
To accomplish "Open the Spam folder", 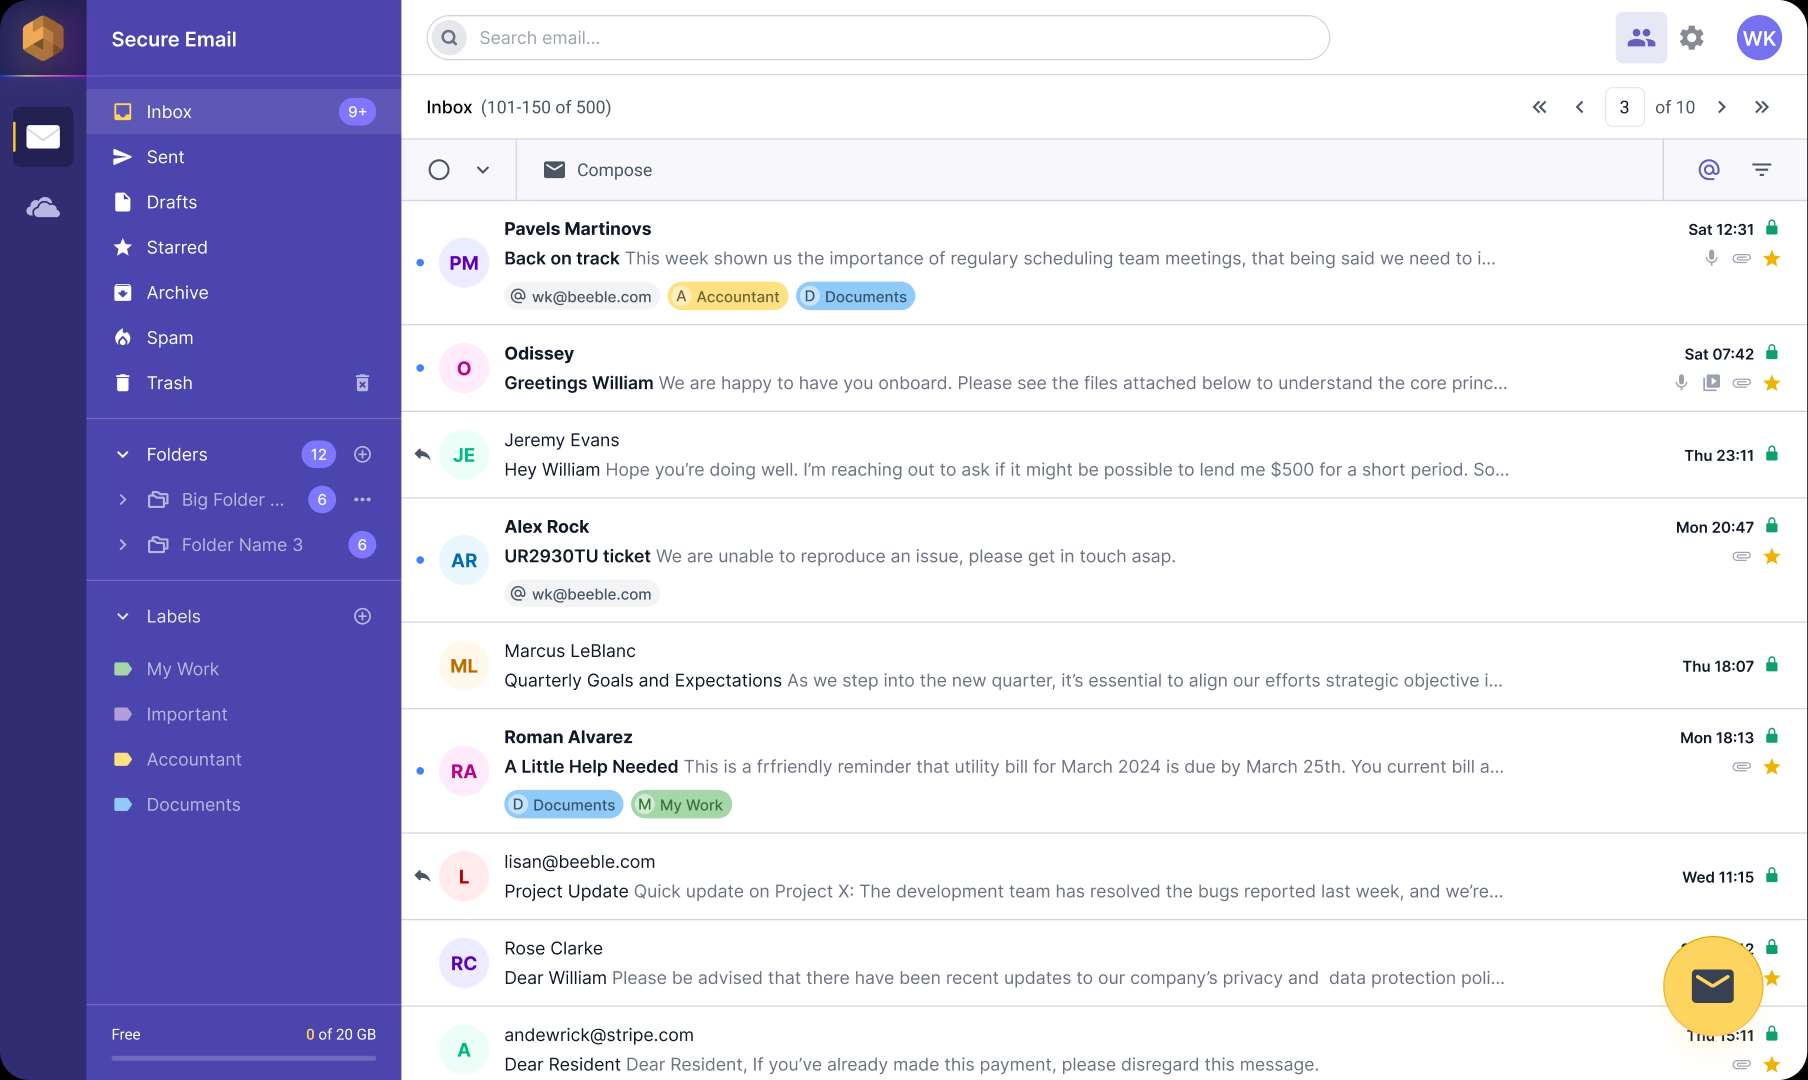I will pos(243,337).
